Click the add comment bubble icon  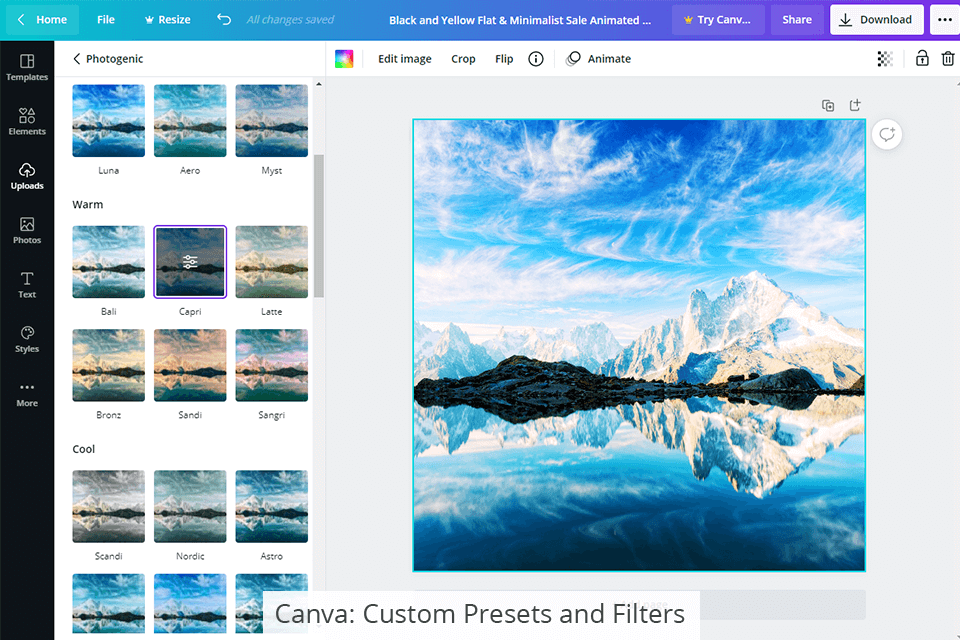pos(887,135)
